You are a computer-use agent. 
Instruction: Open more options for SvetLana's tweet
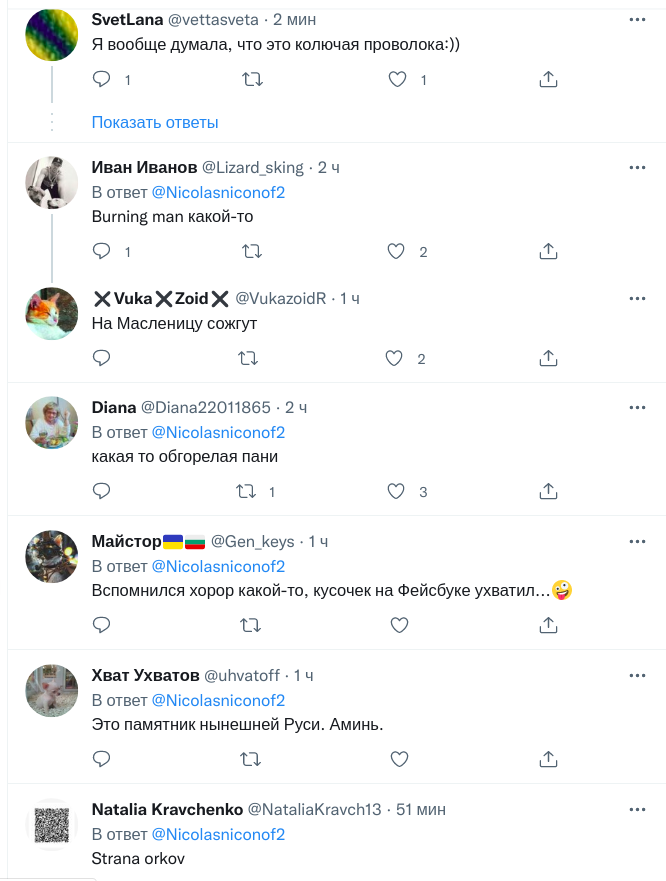point(637,20)
